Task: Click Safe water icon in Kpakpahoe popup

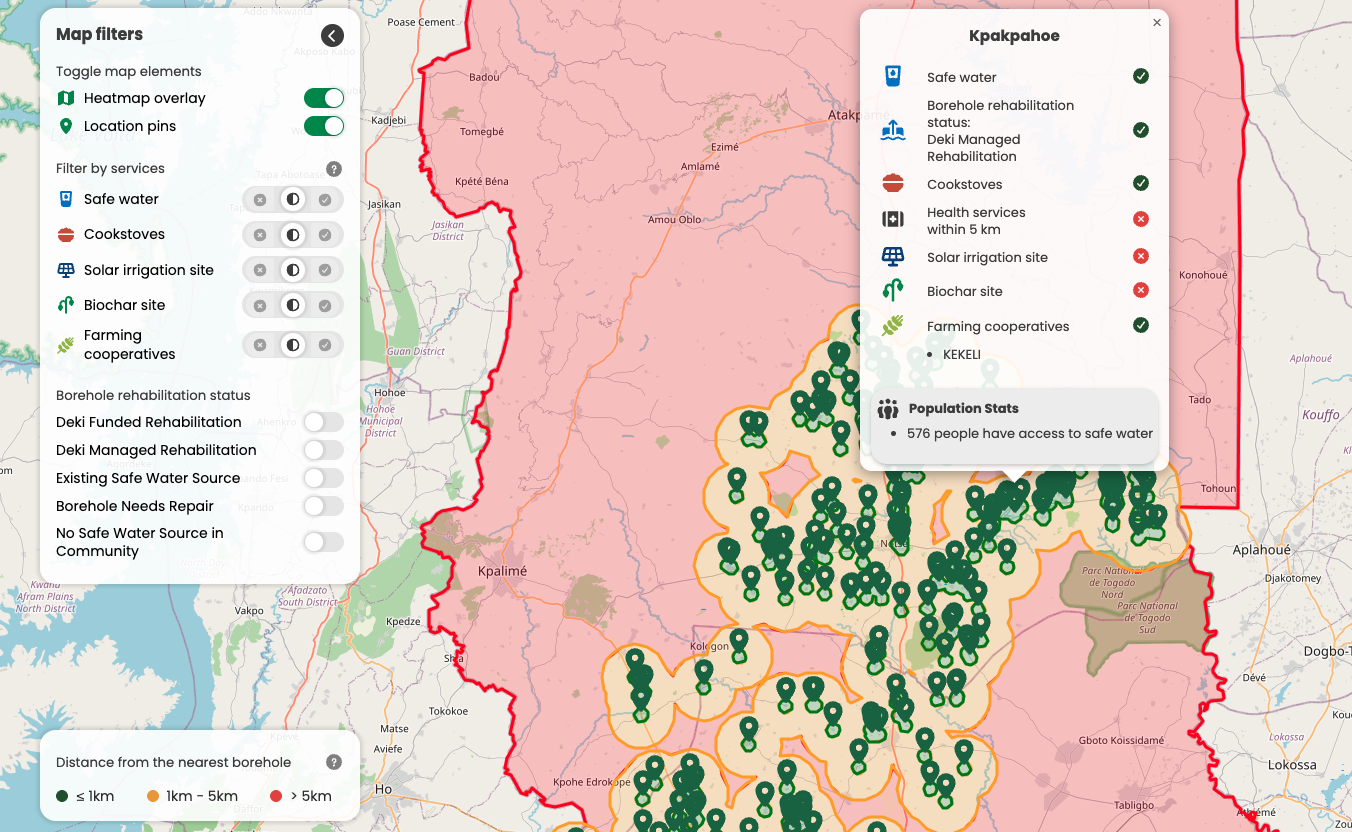Action: point(893,77)
